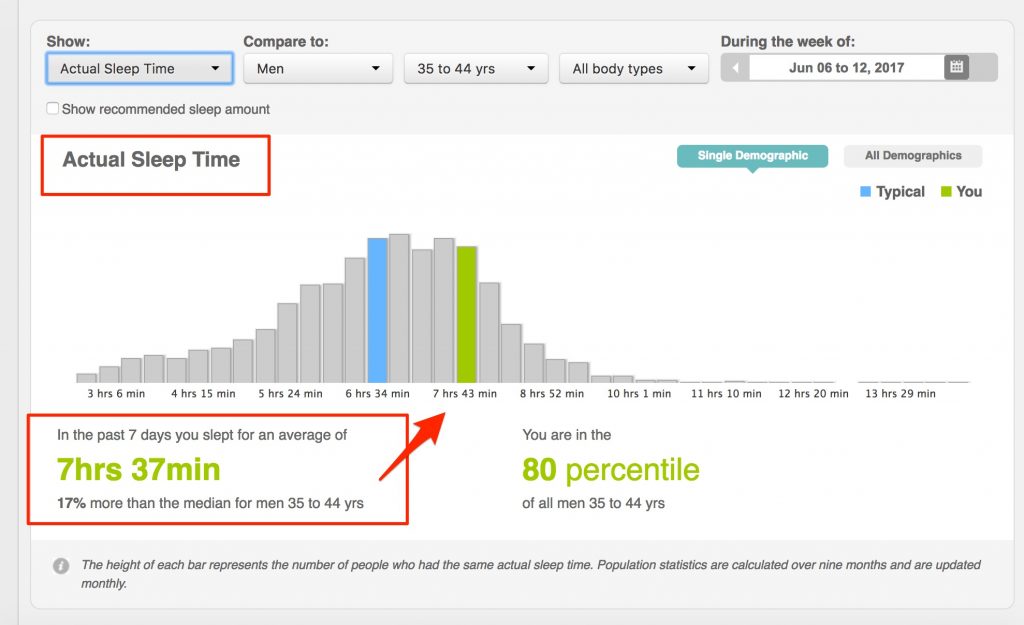This screenshot has height=625, width=1024.
Task: Click the 'During the week of:' label
Action: pos(788,42)
